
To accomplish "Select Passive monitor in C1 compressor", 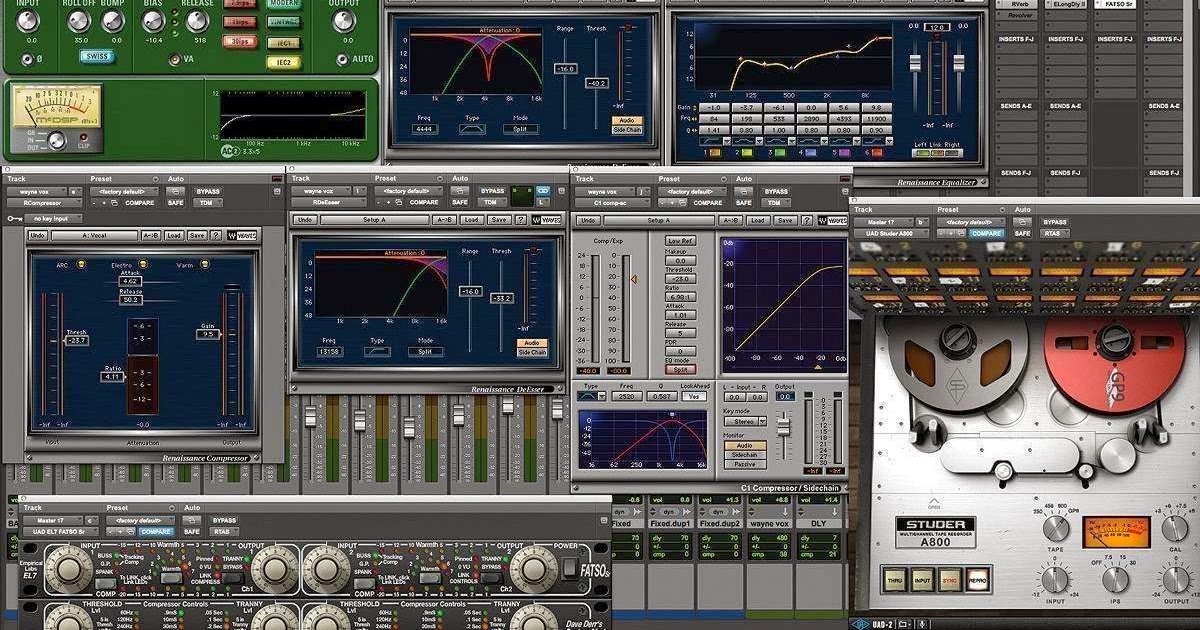I will 745,464.
